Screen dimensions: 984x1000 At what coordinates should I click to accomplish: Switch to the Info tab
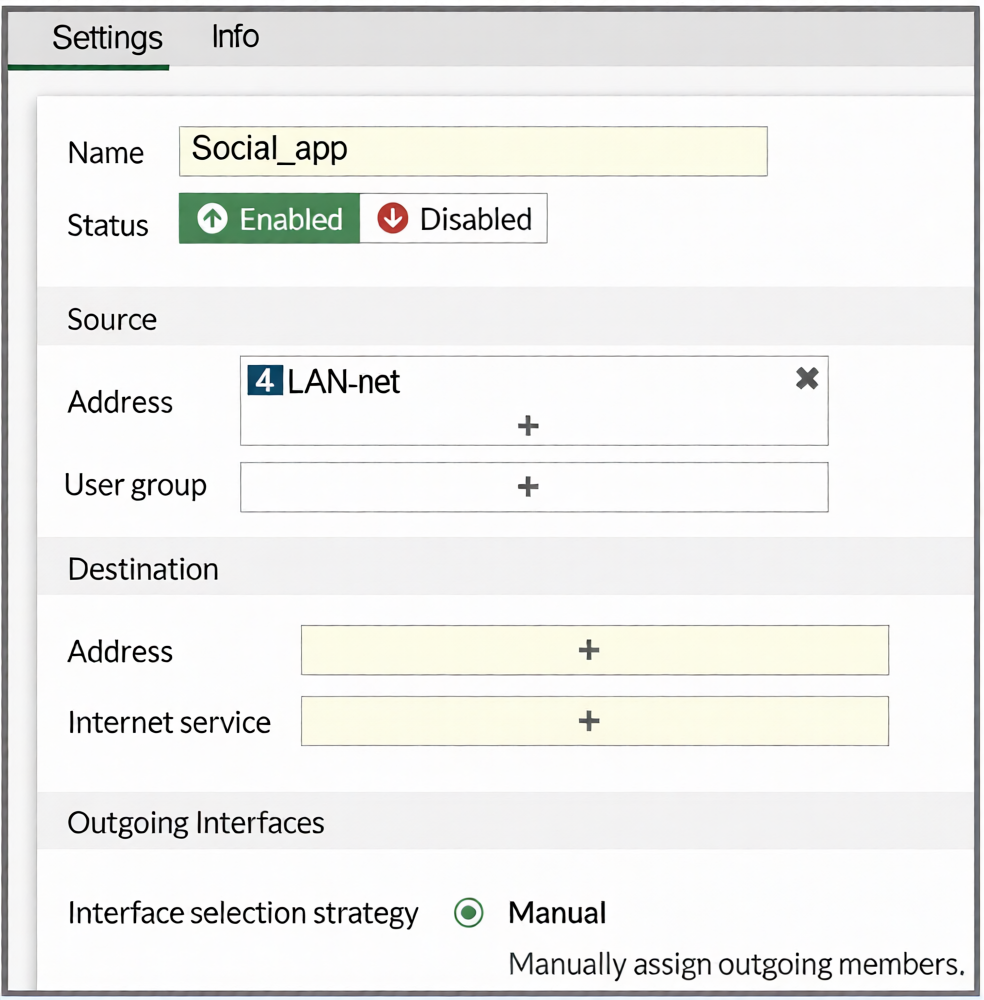[x=235, y=37]
